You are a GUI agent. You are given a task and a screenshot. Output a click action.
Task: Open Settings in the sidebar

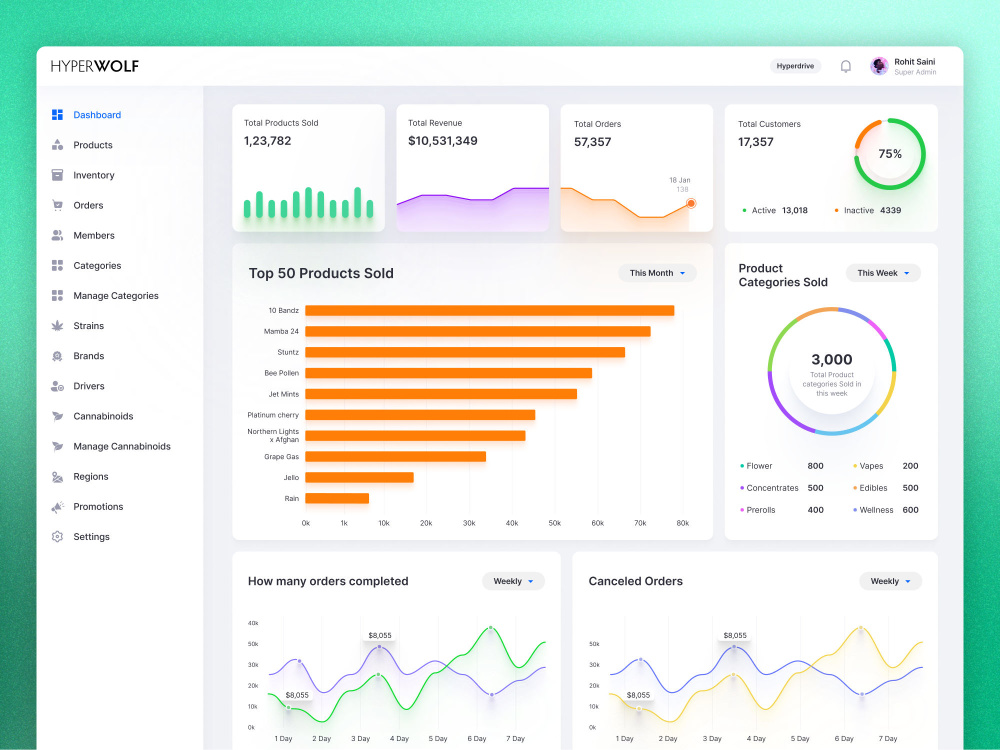(x=91, y=536)
